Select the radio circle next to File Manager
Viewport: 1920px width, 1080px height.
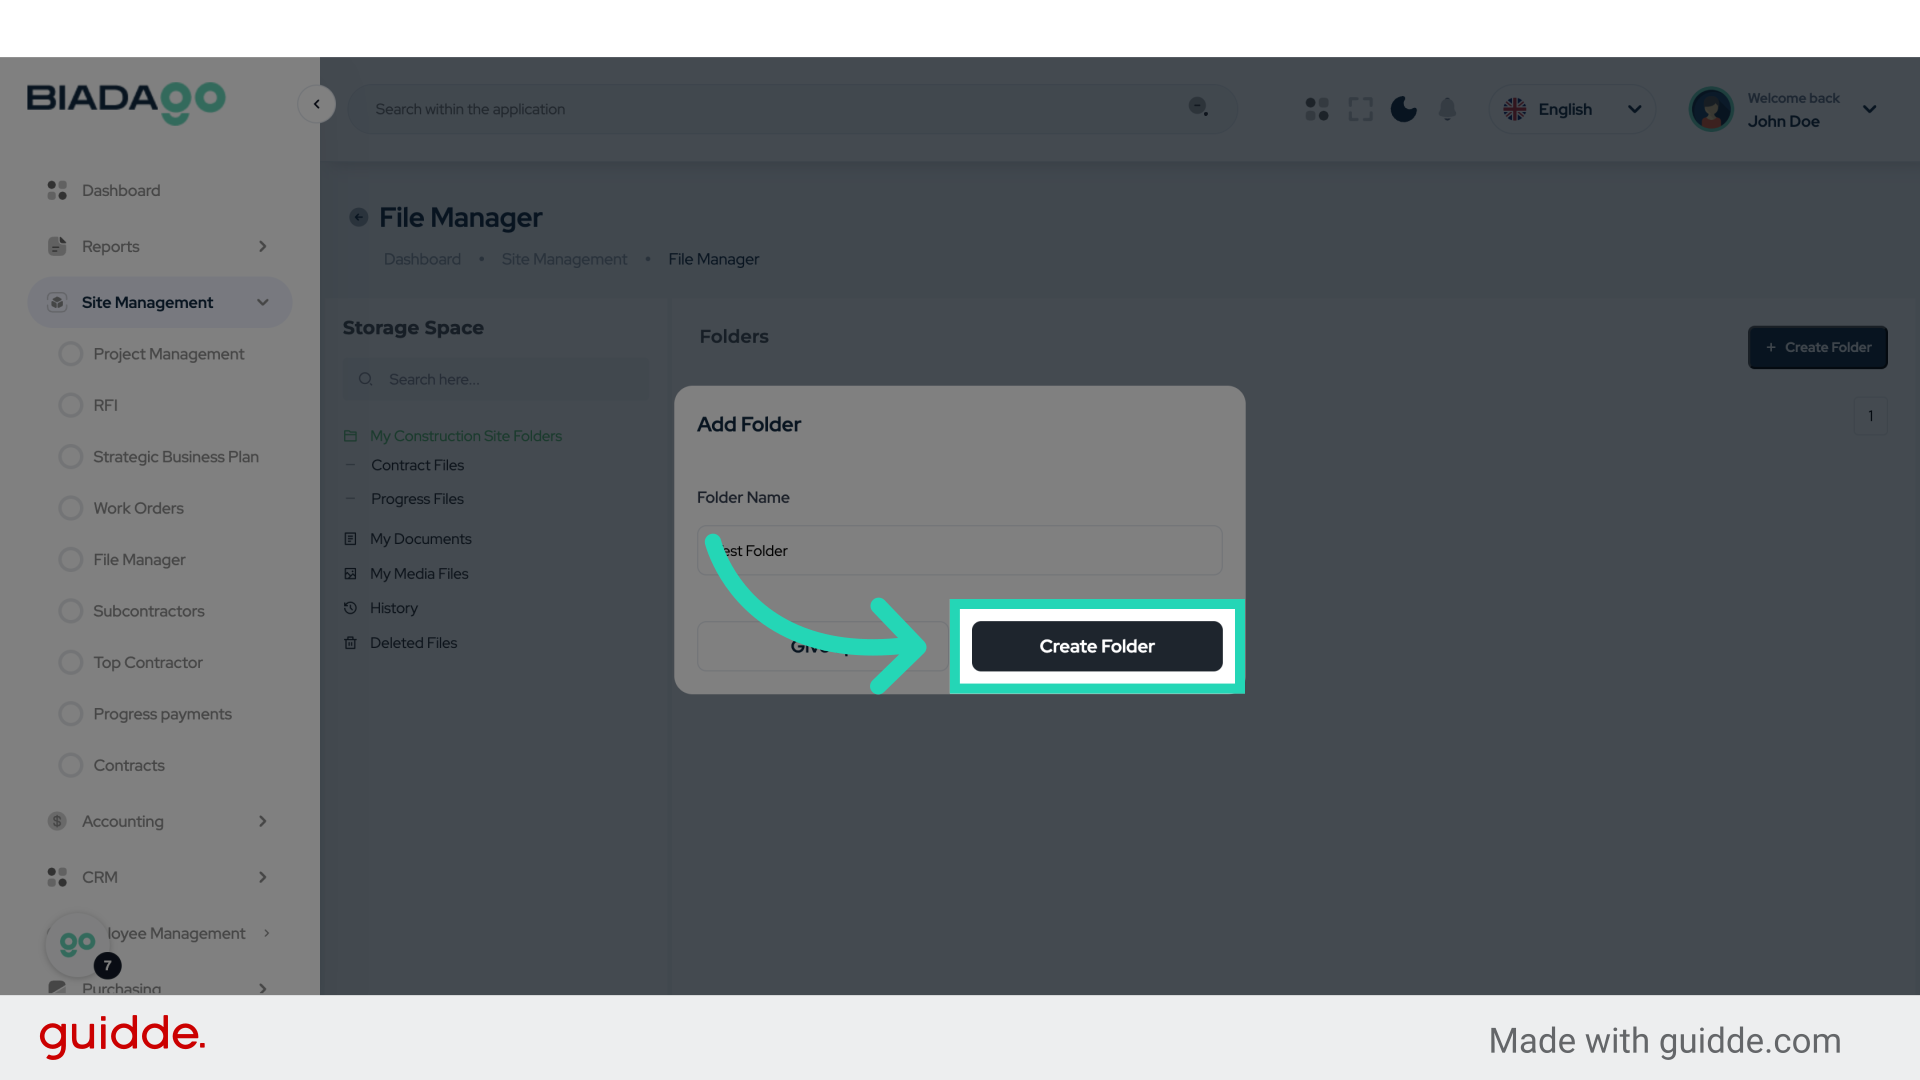(70, 559)
